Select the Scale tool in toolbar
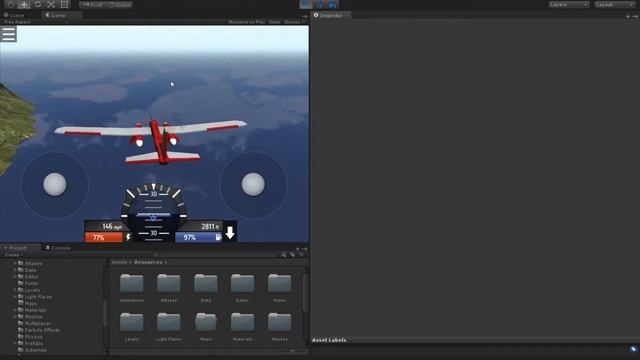The height and width of the screenshot is (360, 640). point(51,4)
